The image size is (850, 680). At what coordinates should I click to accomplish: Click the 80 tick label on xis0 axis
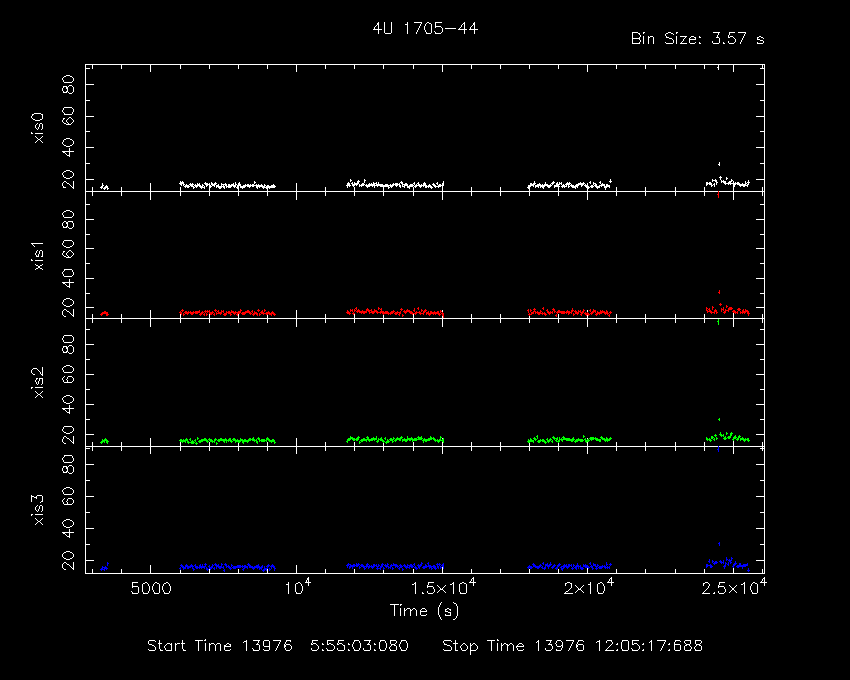tap(68, 85)
